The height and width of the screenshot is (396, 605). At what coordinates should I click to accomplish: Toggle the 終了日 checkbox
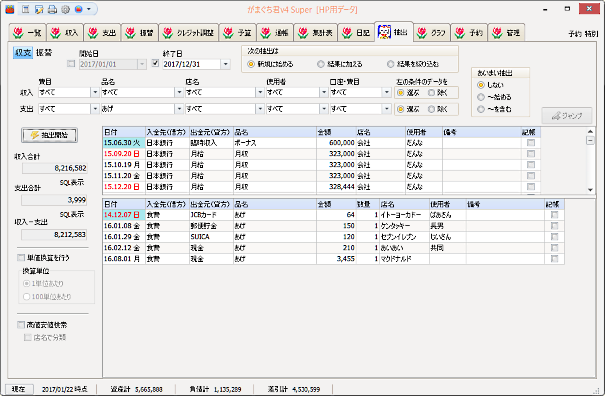(x=155, y=63)
